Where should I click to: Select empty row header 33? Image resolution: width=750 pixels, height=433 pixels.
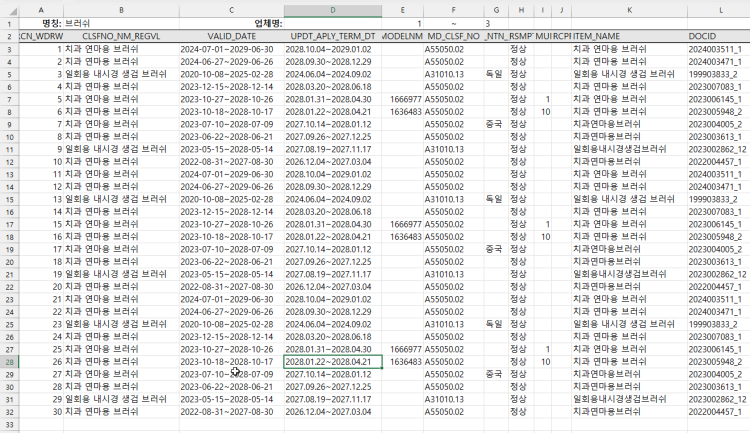coord(10,424)
